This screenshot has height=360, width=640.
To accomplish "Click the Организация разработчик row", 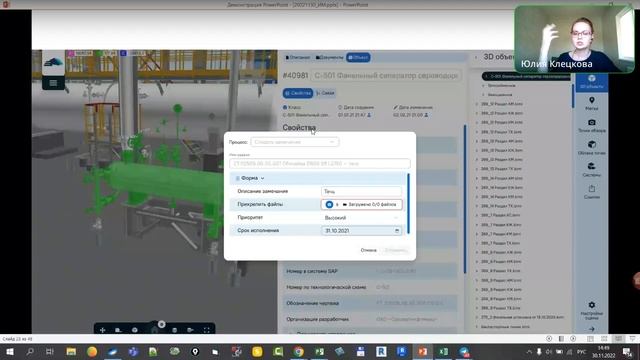I will point(370,319).
